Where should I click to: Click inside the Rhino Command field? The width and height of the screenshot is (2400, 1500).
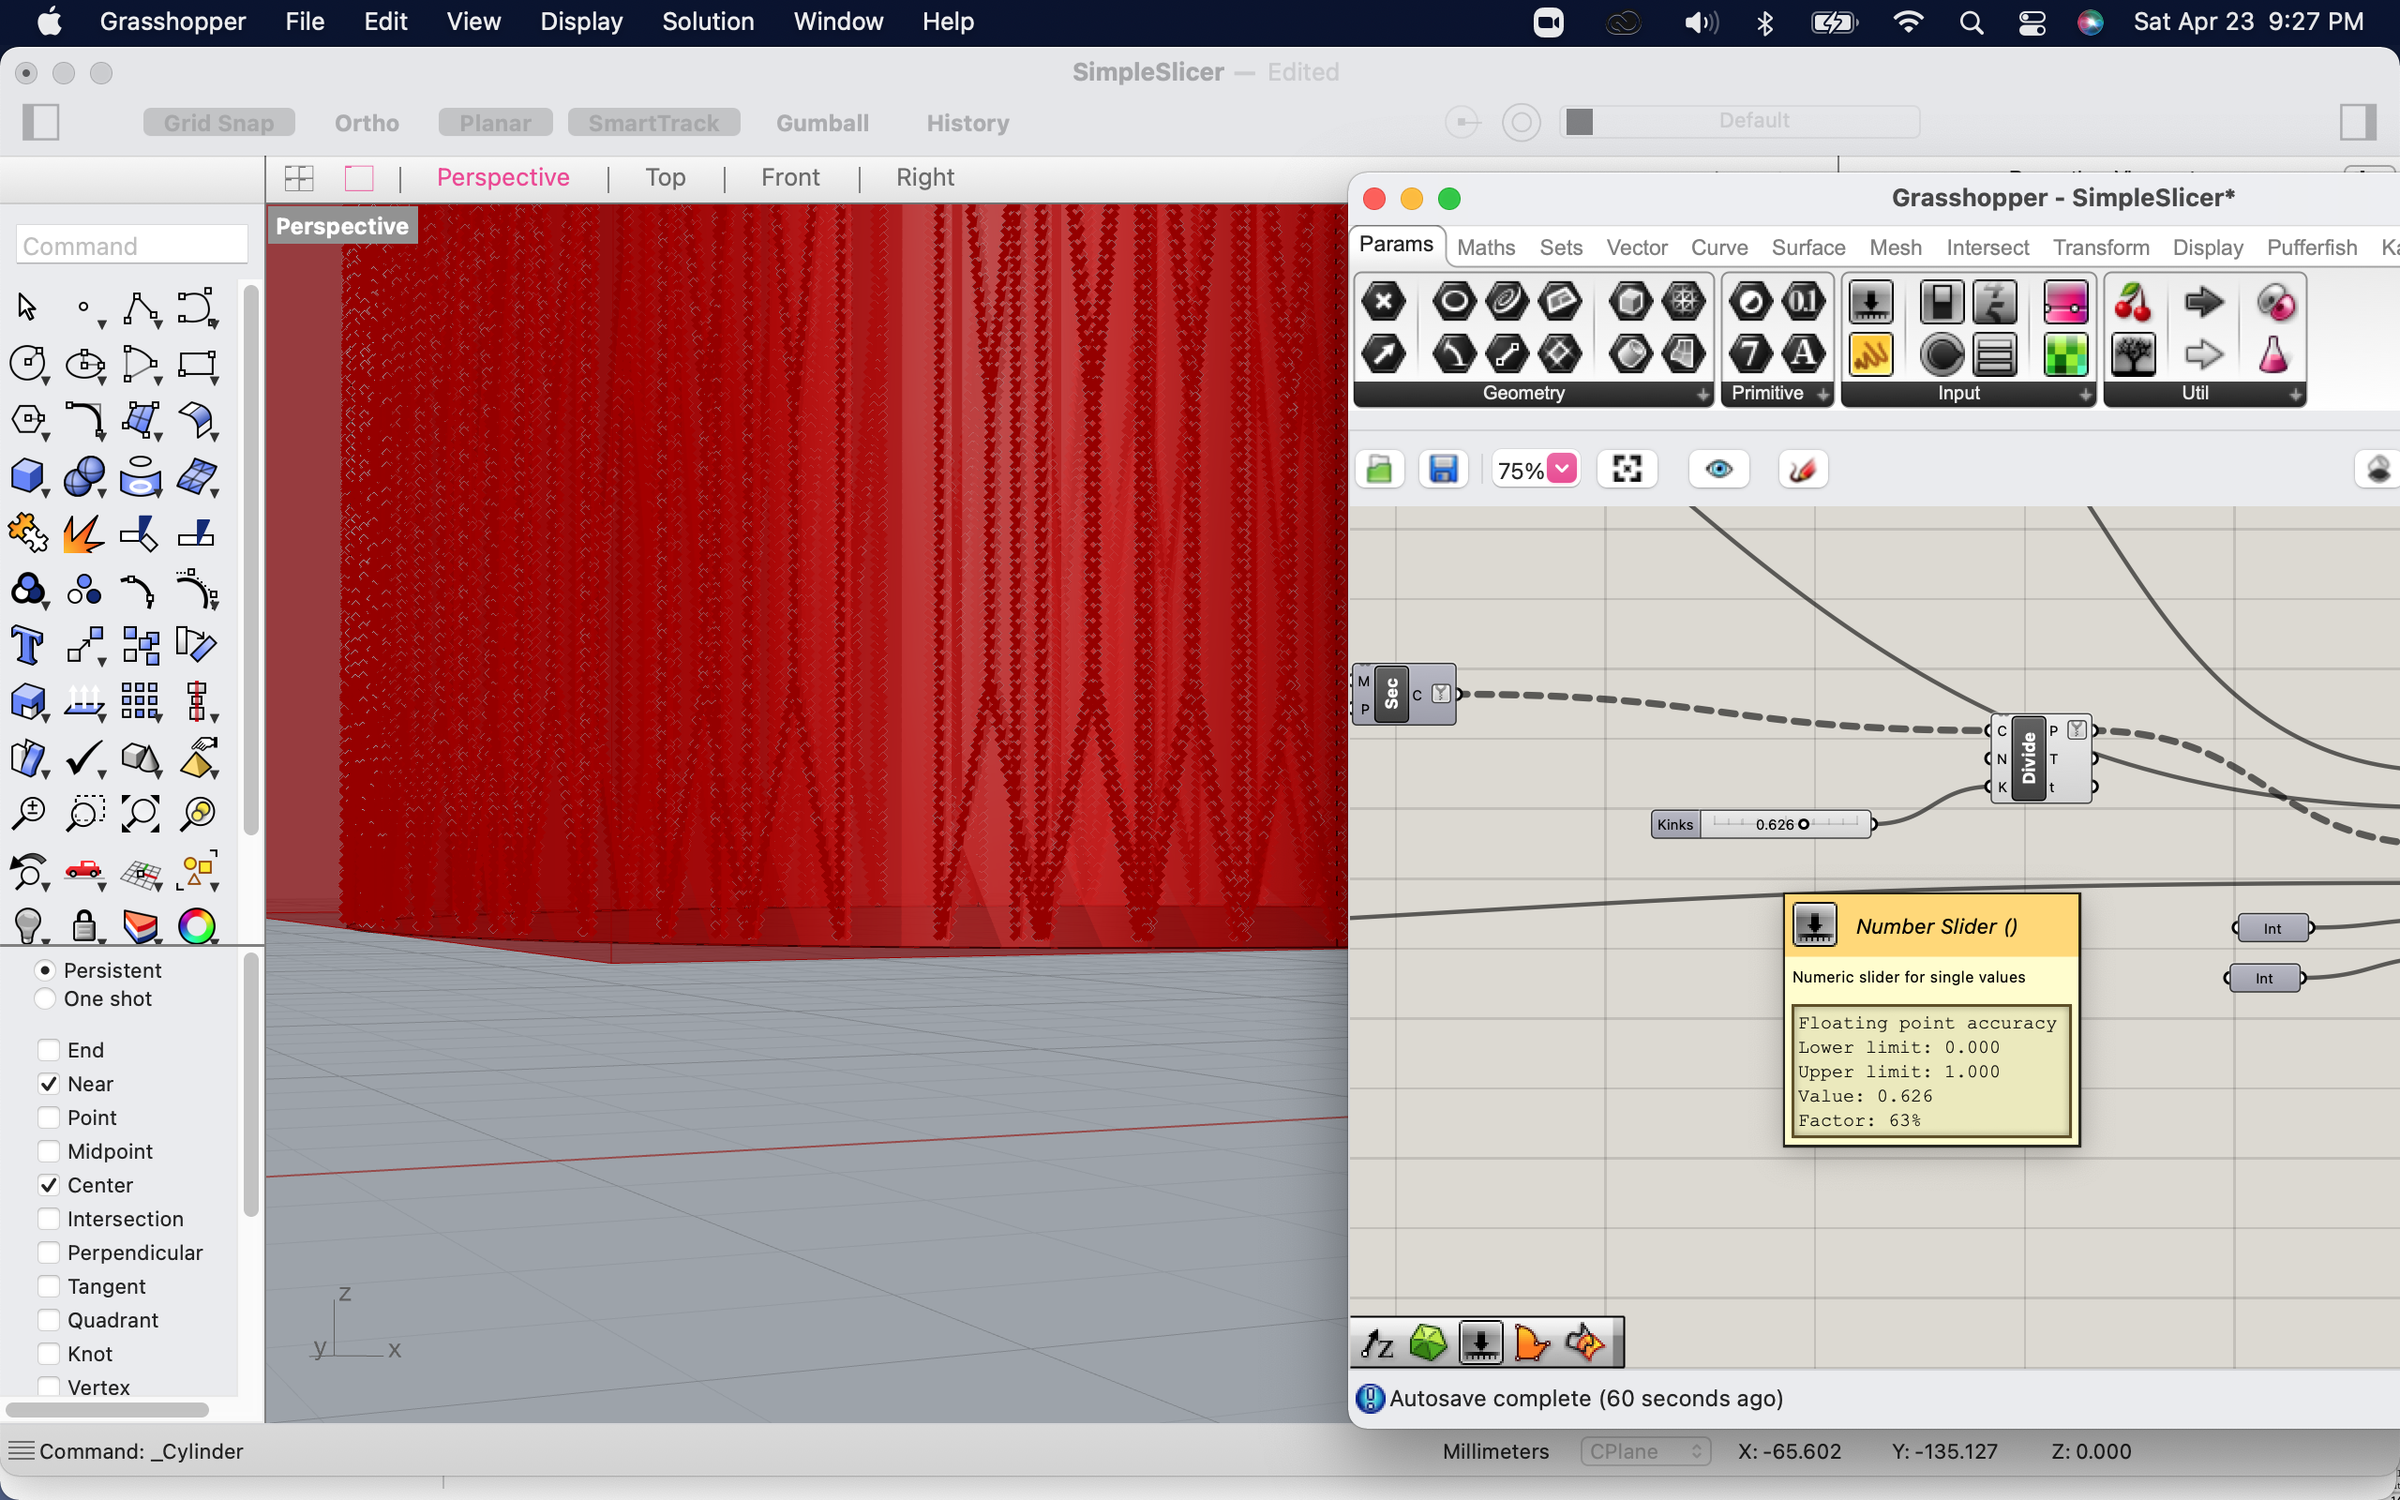tap(131, 245)
